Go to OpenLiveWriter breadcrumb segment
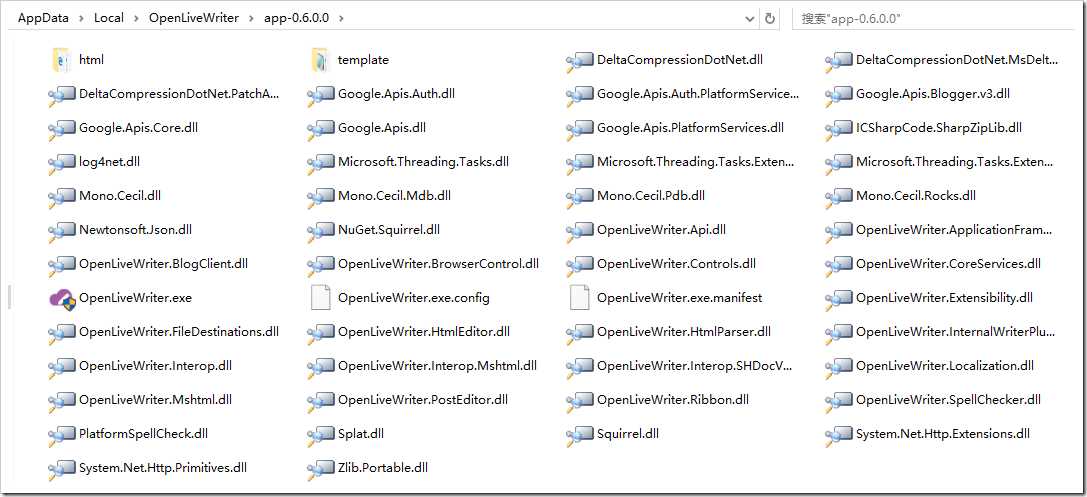The image size is (1087, 497). point(193,18)
